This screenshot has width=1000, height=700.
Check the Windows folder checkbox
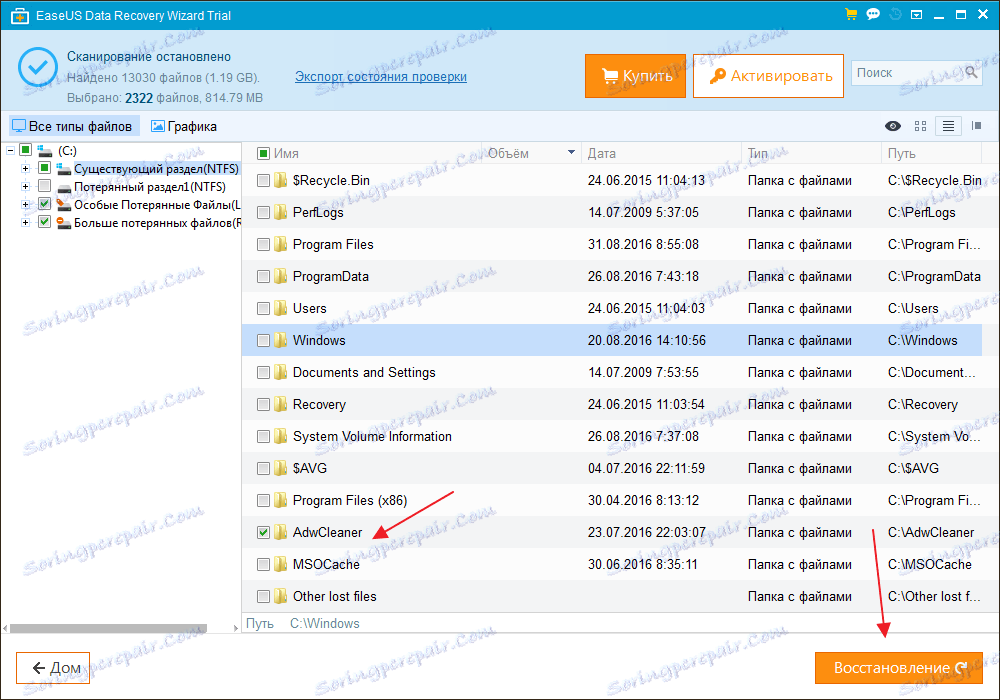click(263, 340)
